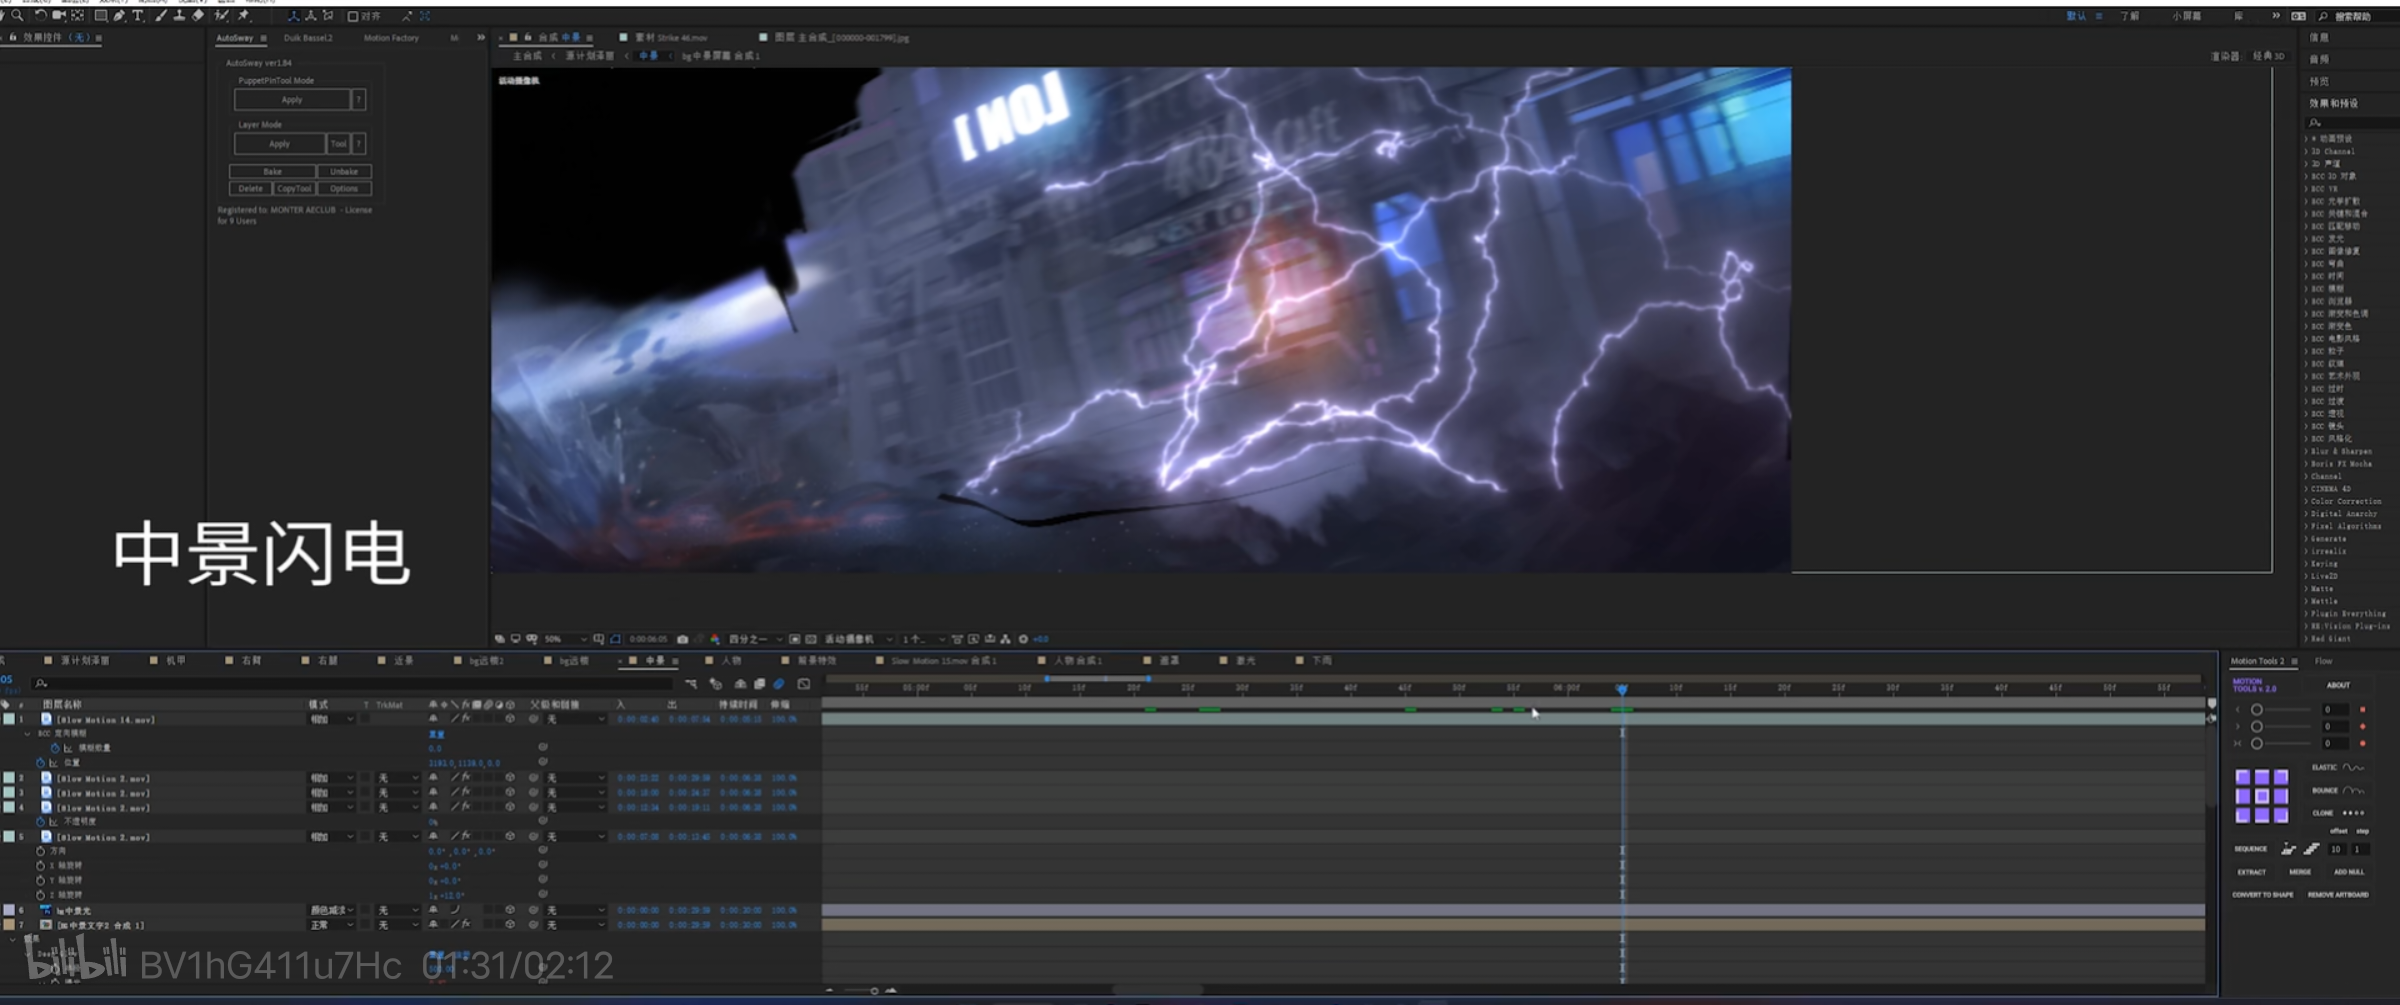Take a snapshot with the viewer camera icon

pos(682,639)
